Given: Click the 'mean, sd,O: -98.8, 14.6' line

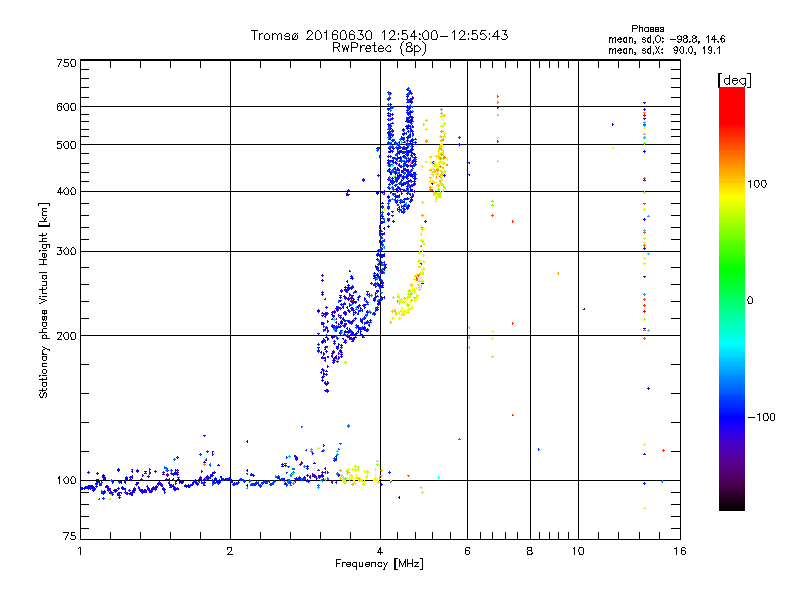Looking at the screenshot, I should (x=666, y=40).
